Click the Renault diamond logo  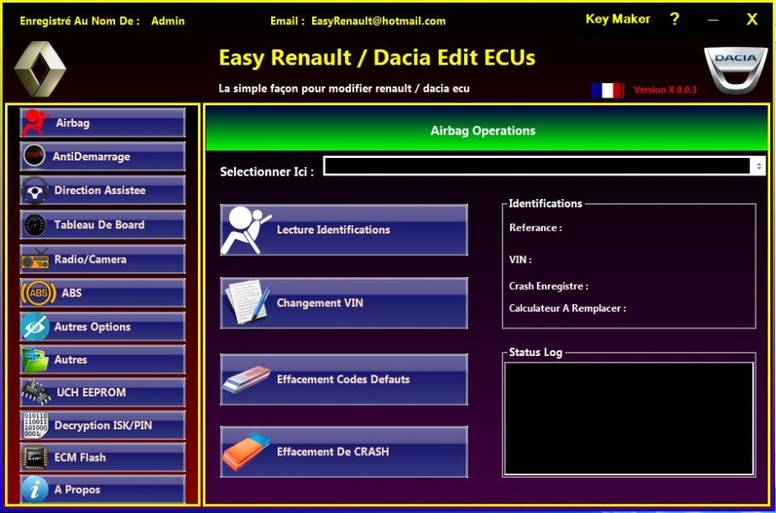[x=40, y=69]
